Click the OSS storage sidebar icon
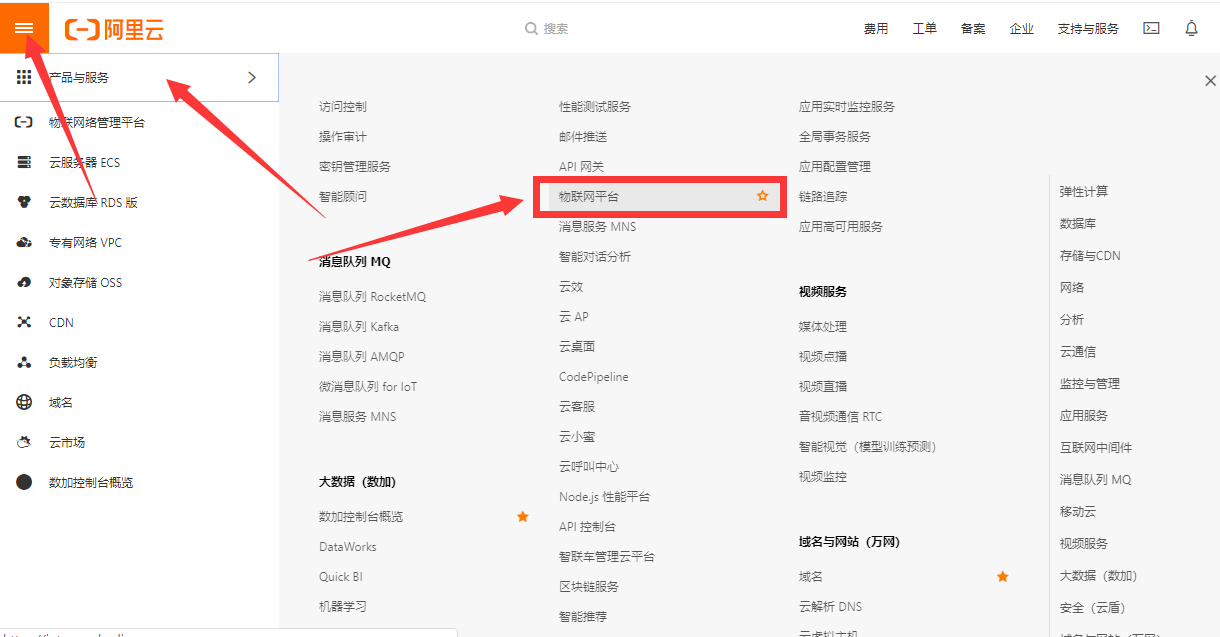Image resolution: width=1220 pixels, height=637 pixels. point(24,282)
